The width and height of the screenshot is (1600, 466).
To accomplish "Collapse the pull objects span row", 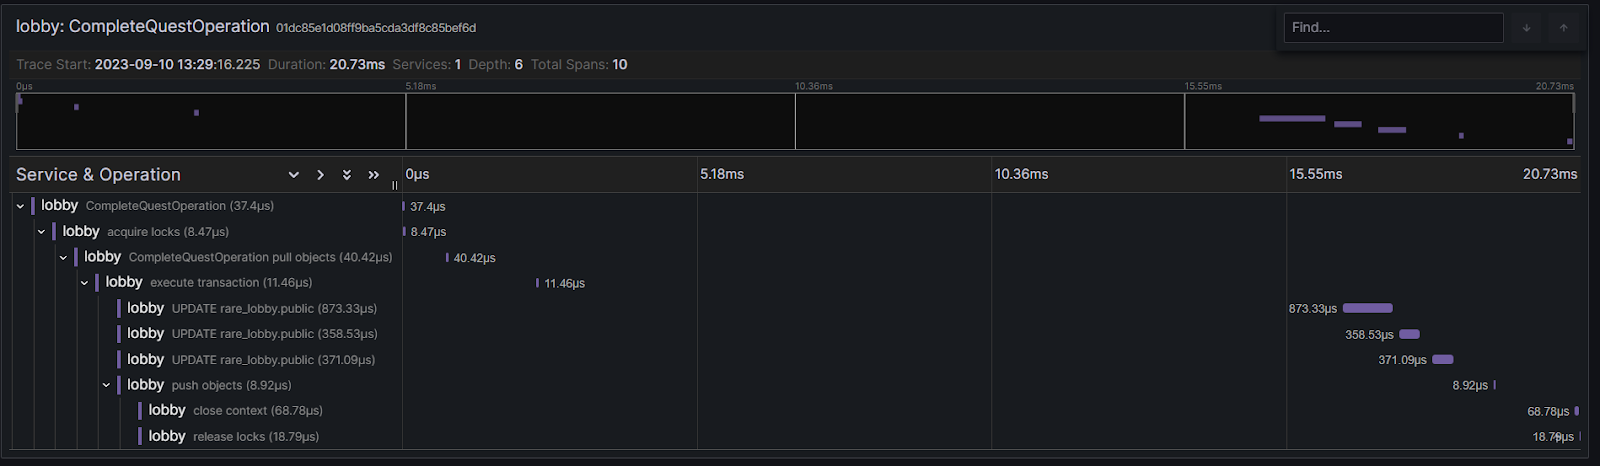I will click(x=63, y=258).
